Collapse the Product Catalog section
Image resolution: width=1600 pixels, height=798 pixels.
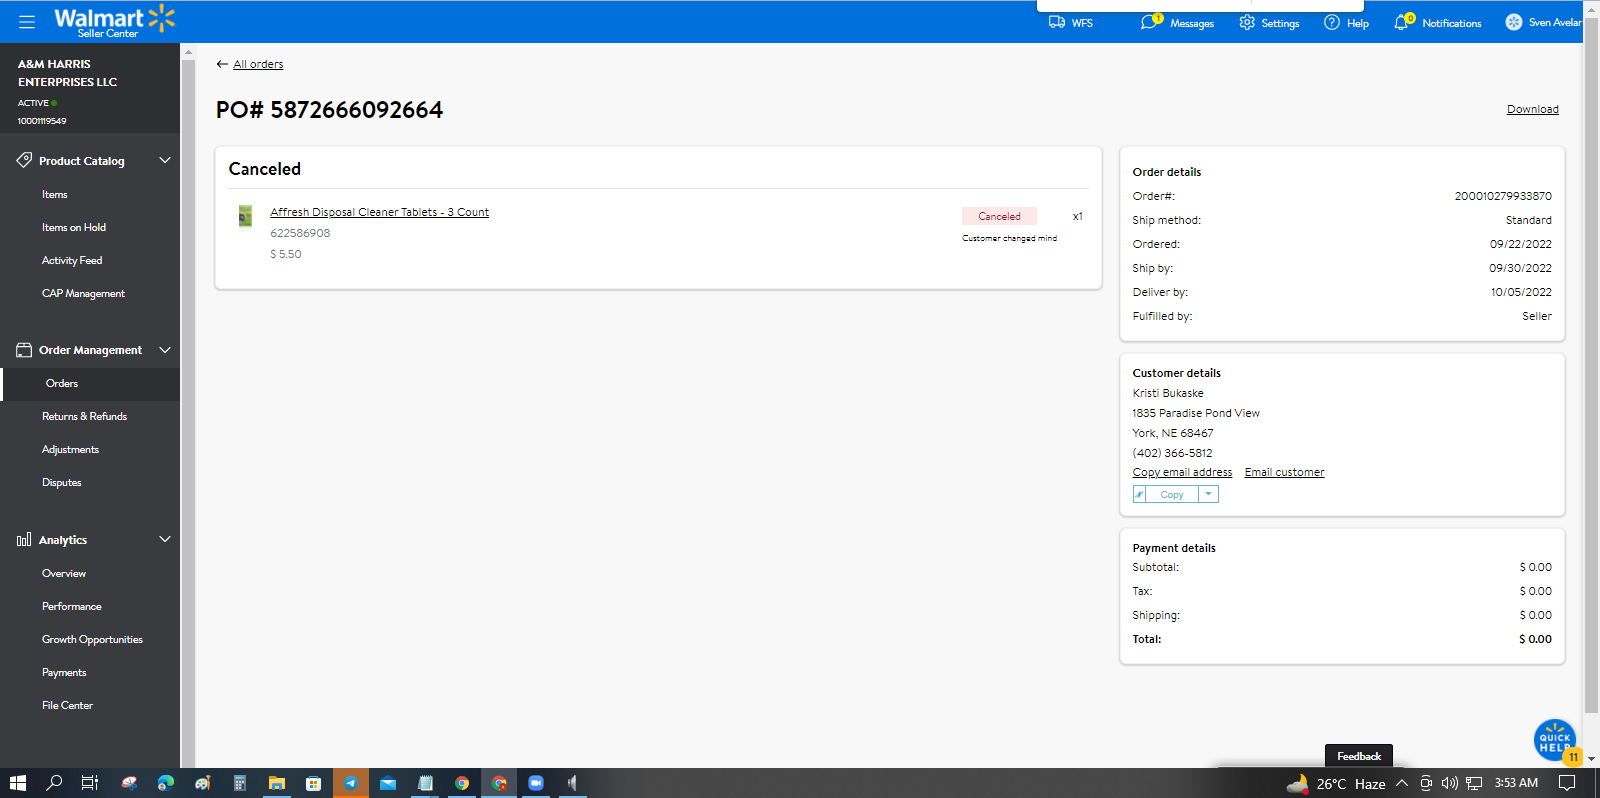click(x=165, y=160)
